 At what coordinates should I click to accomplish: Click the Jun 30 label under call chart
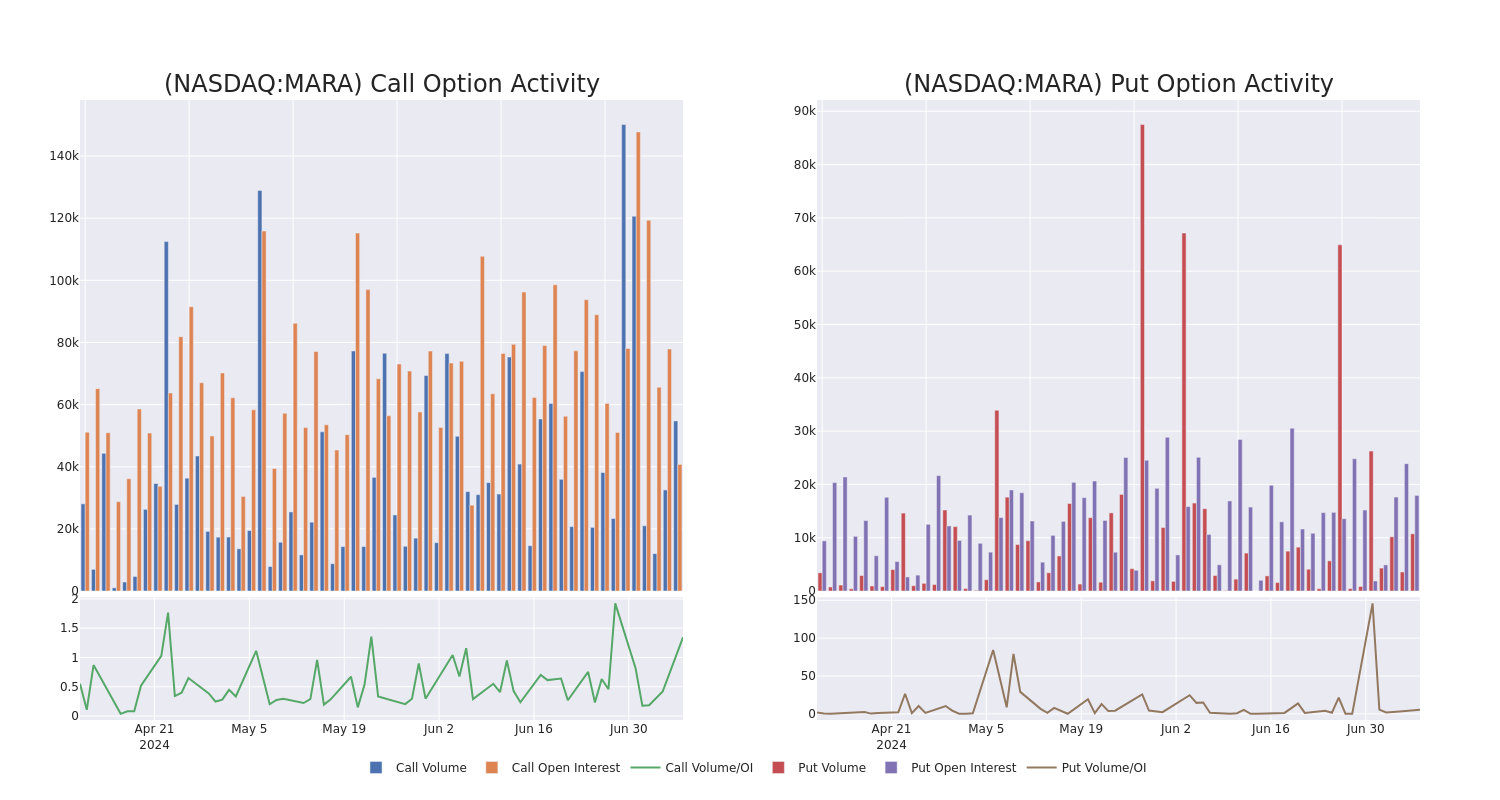[629, 729]
